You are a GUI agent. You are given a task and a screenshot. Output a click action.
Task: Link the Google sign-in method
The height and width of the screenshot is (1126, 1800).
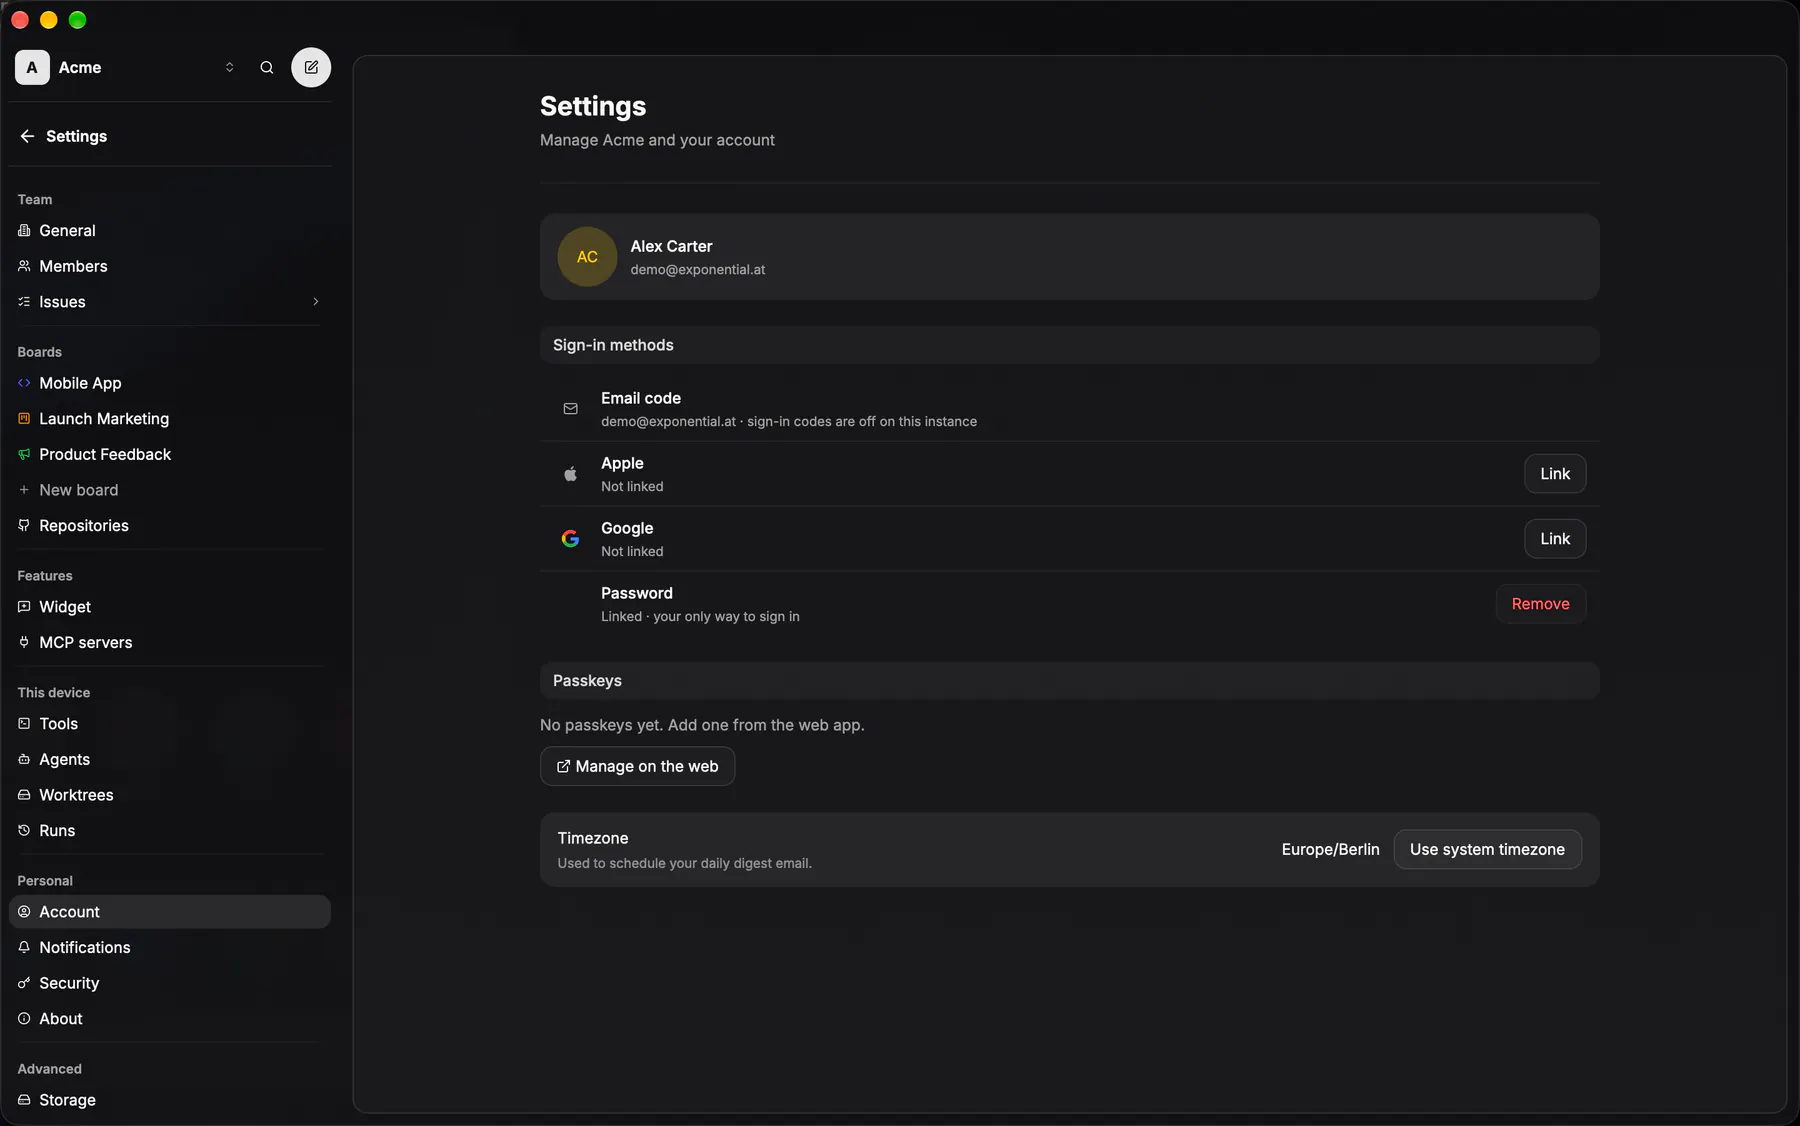pyautogui.click(x=1555, y=539)
